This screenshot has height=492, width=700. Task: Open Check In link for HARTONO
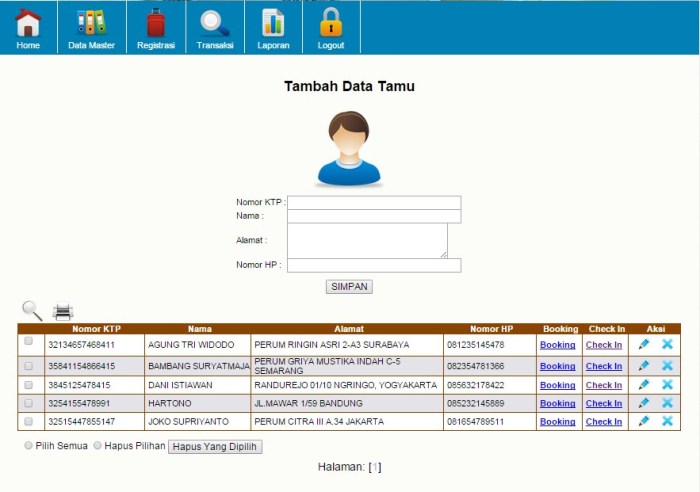(604, 403)
